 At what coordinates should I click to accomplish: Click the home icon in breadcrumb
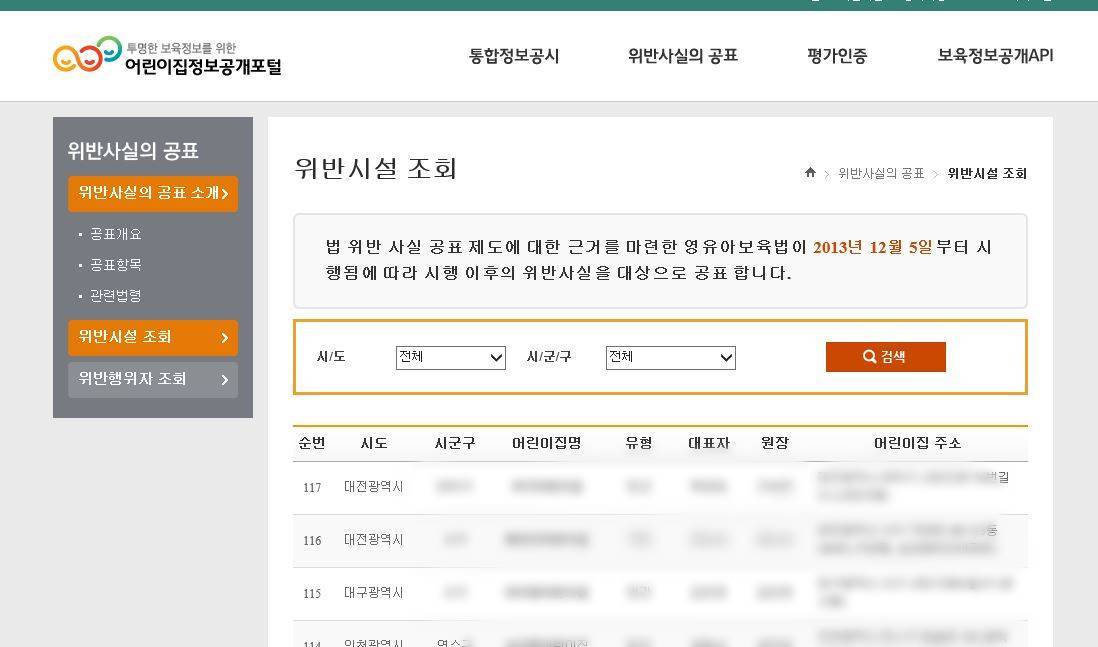pos(810,172)
